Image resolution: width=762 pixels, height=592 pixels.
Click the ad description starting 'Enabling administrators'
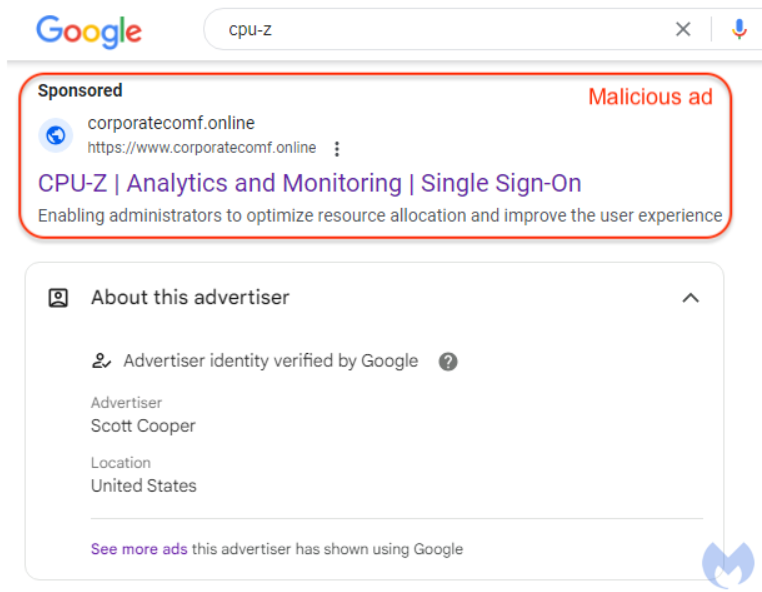[x=380, y=215]
